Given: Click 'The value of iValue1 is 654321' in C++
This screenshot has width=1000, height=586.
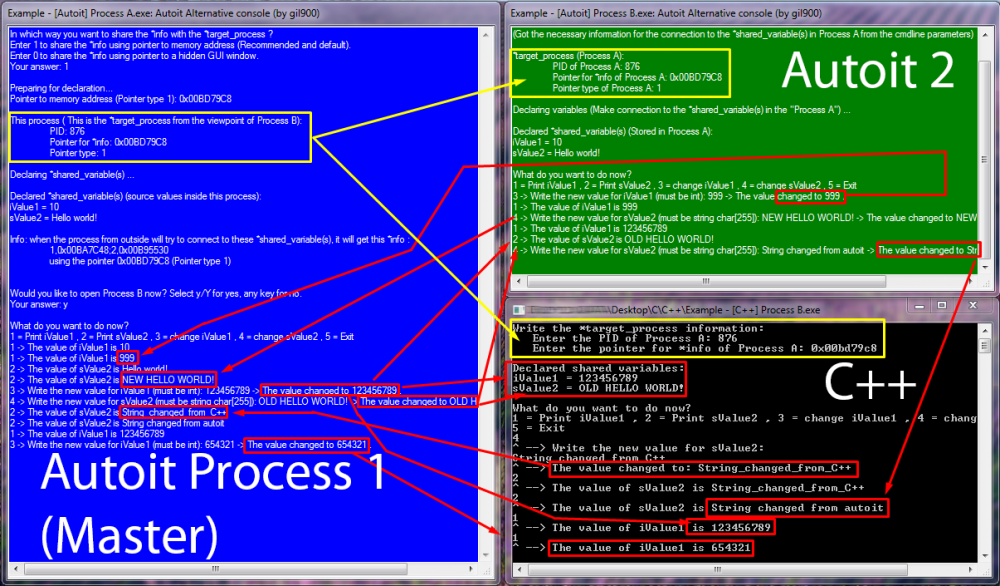Looking at the screenshot, I should (651, 548).
